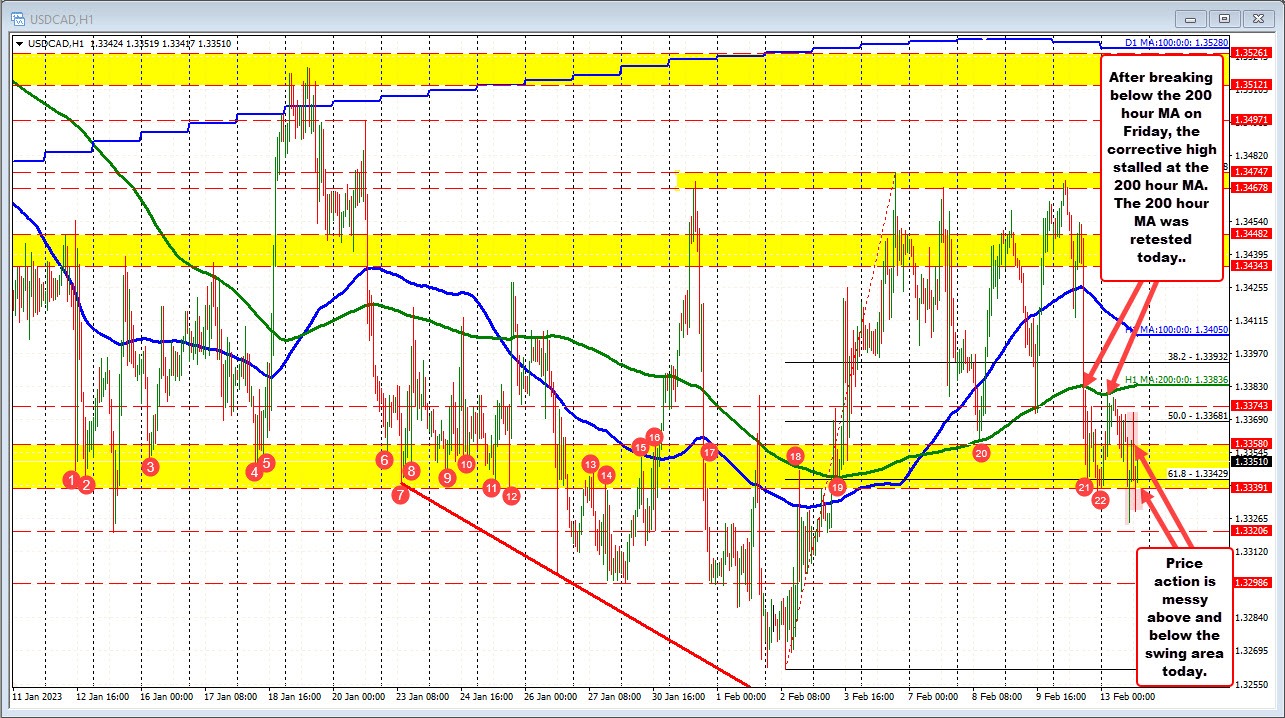Image resolution: width=1285 pixels, height=718 pixels.
Task: Click marker 15 near the blue moving average
Action: pyautogui.click(x=640, y=448)
